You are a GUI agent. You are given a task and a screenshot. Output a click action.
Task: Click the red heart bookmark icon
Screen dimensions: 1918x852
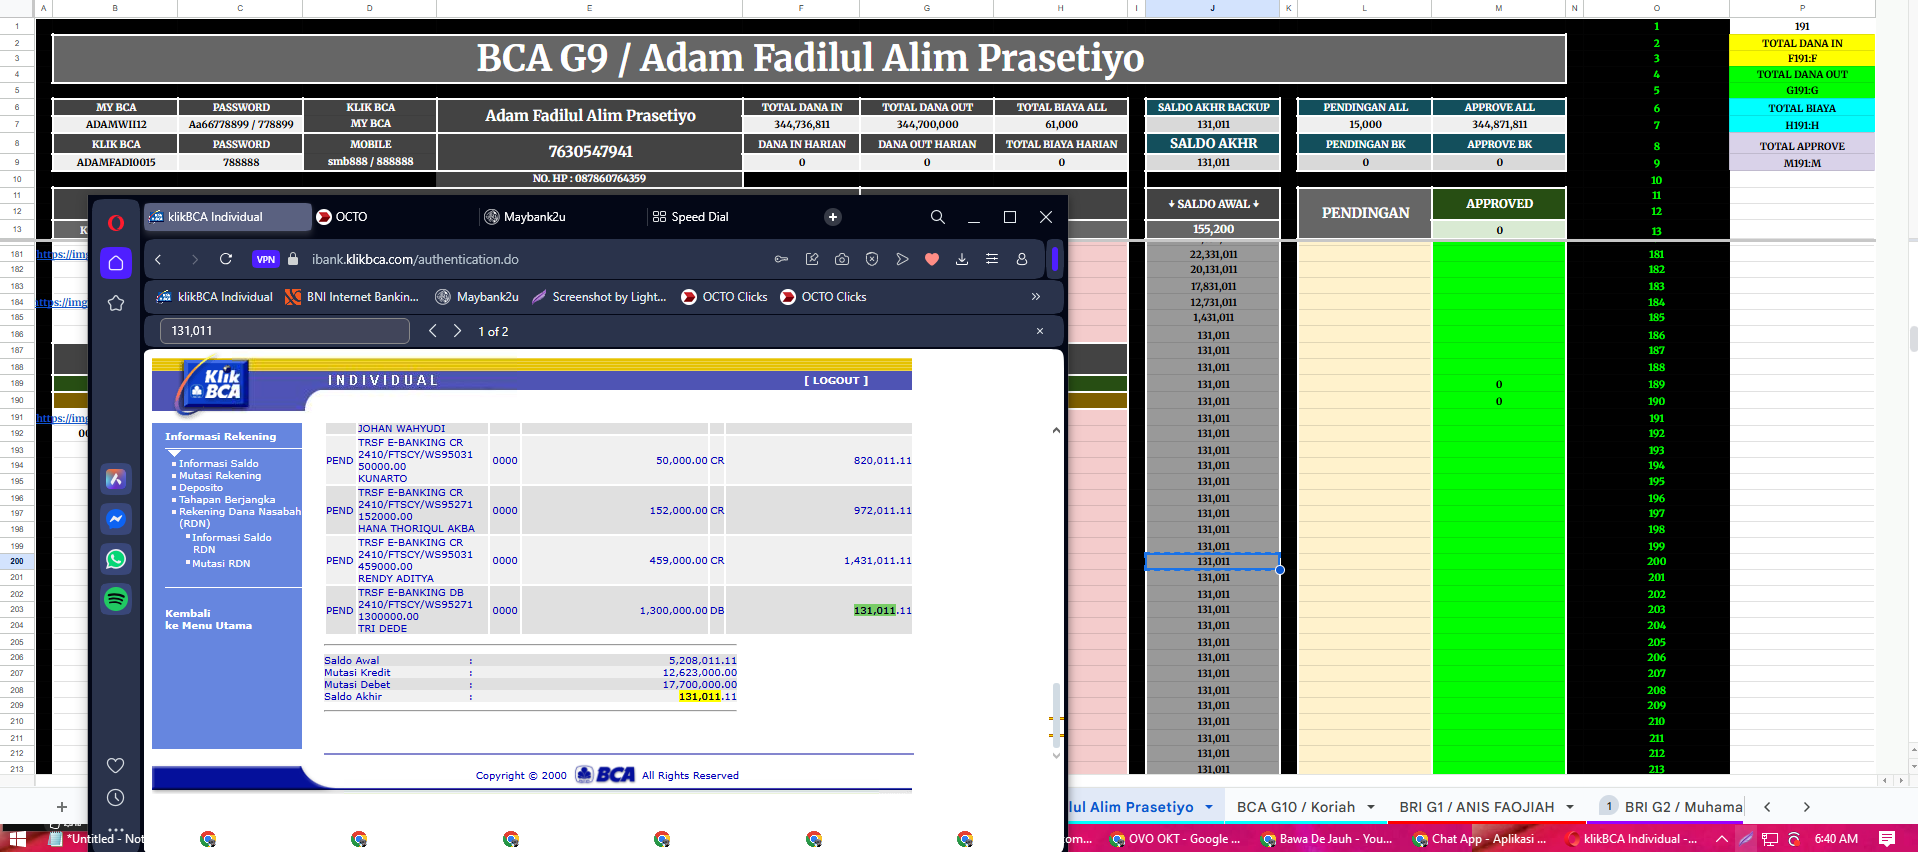932,259
